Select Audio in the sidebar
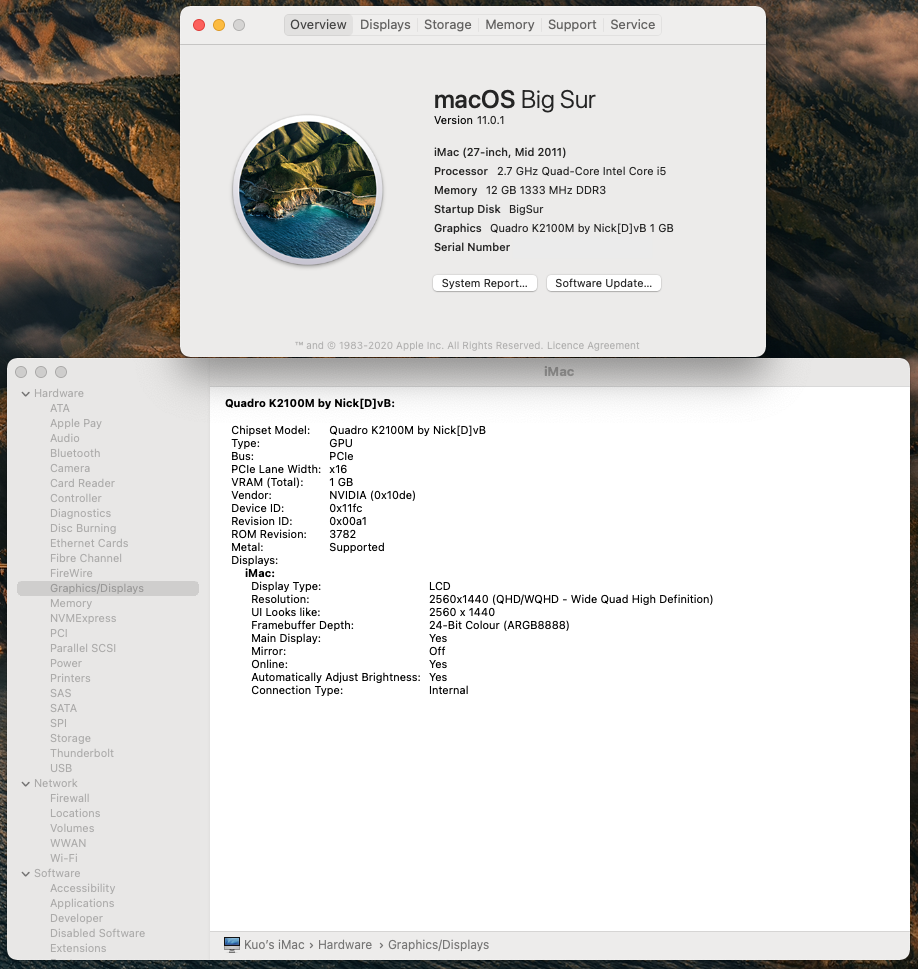This screenshot has width=918, height=969. [x=65, y=438]
